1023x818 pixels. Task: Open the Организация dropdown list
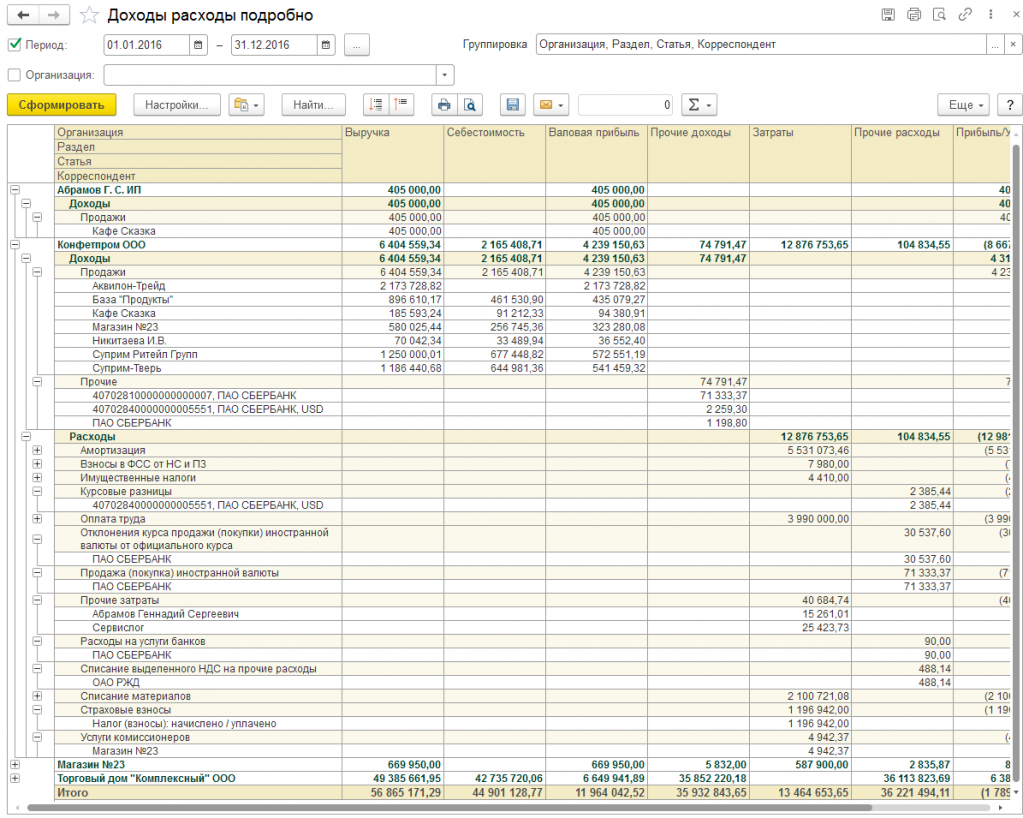(x=445, y=75)
